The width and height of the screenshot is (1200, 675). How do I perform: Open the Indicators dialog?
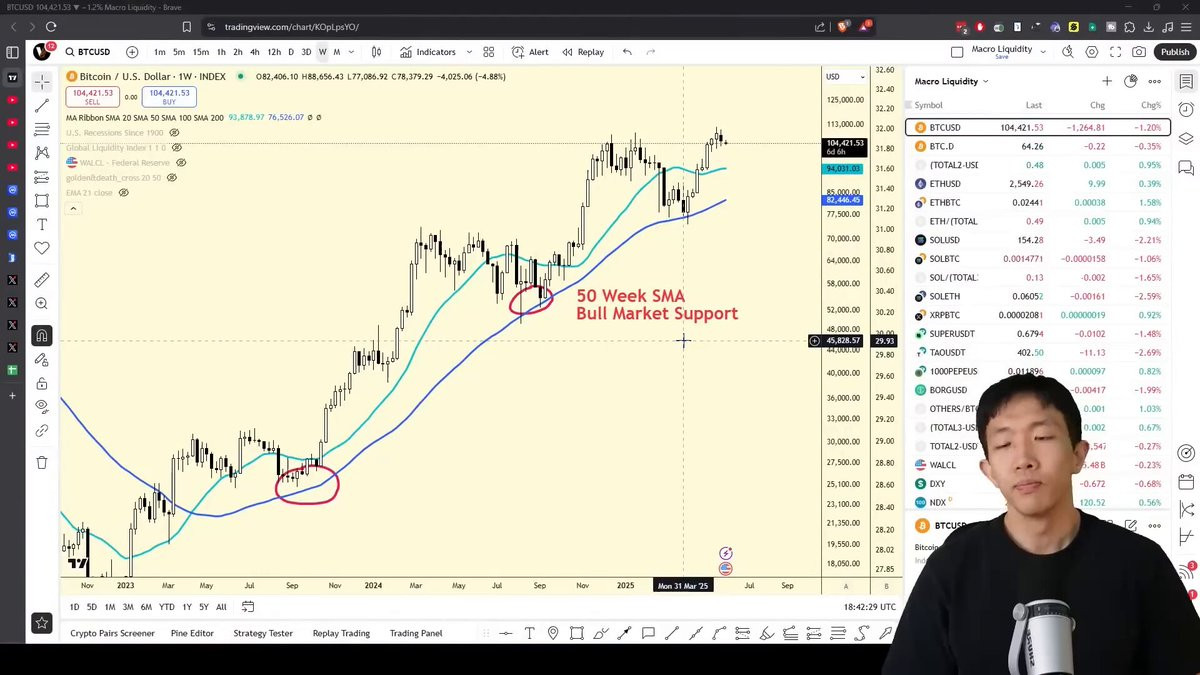[x=428, y=52]
